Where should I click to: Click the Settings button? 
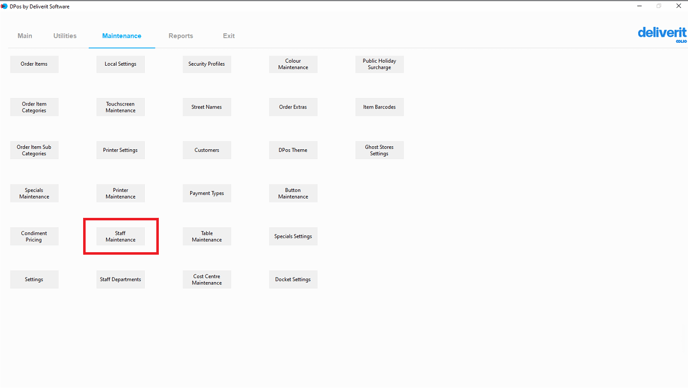[34, 280]
